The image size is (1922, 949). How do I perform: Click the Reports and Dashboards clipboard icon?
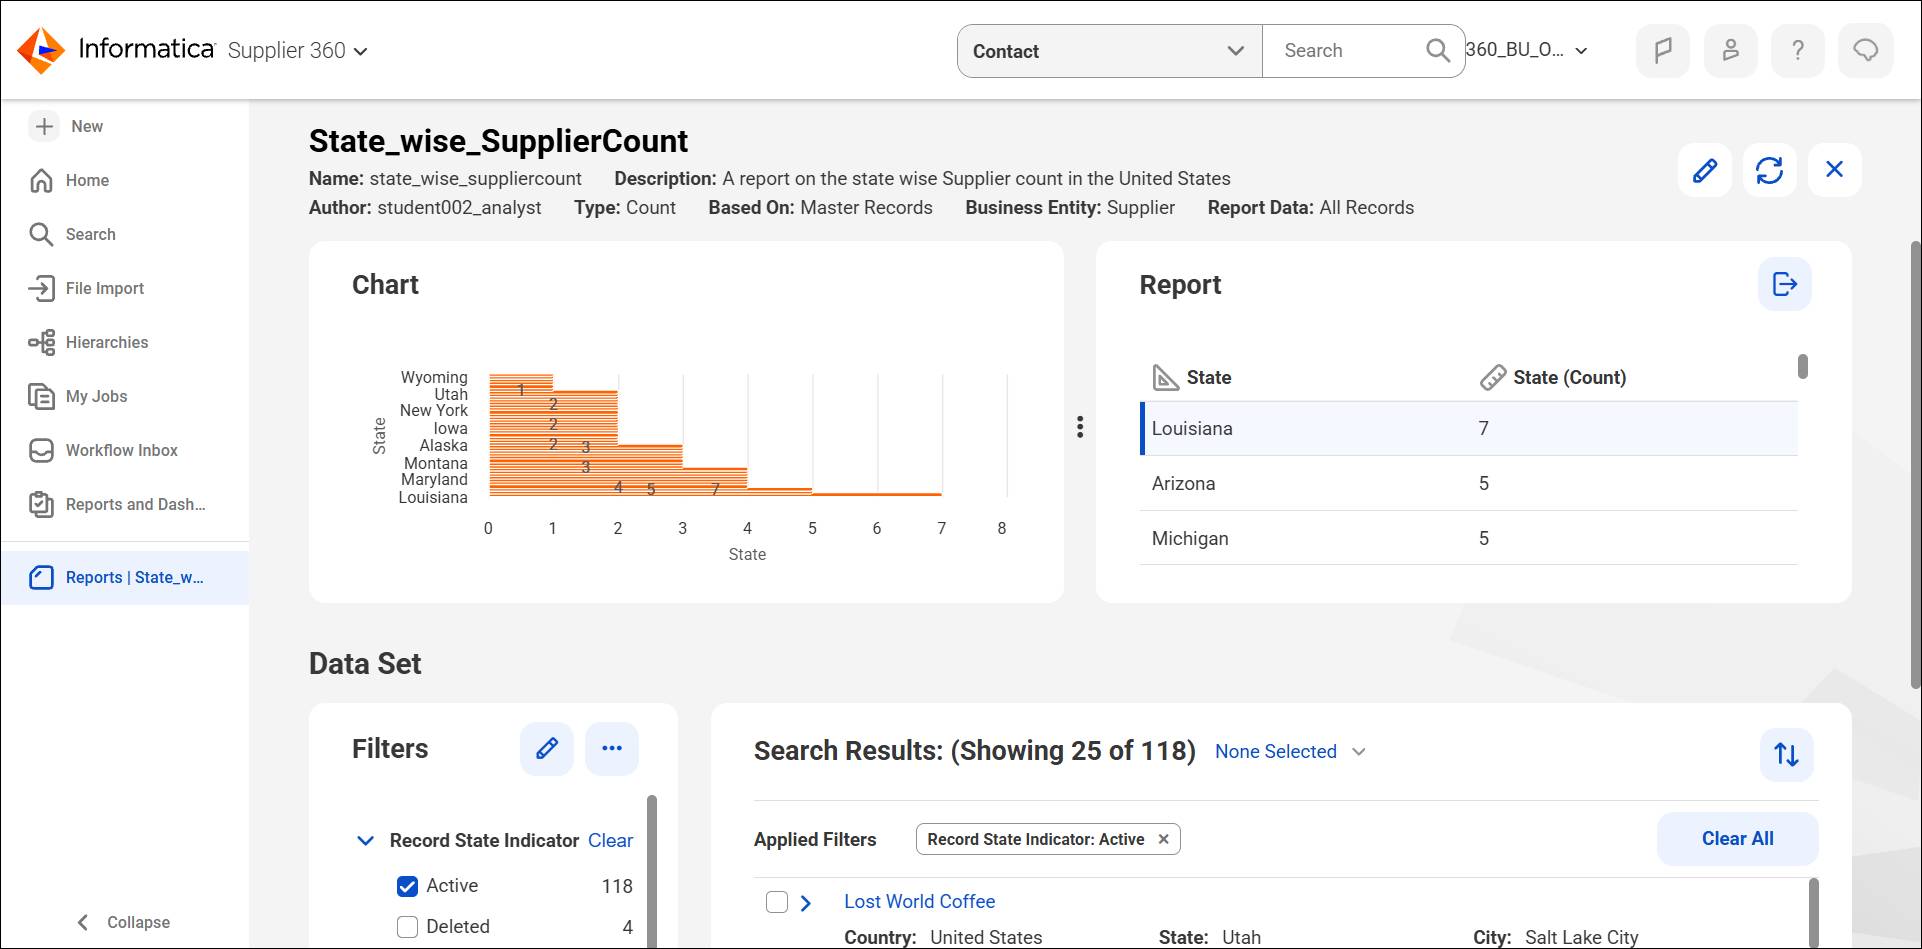[41, 504]
